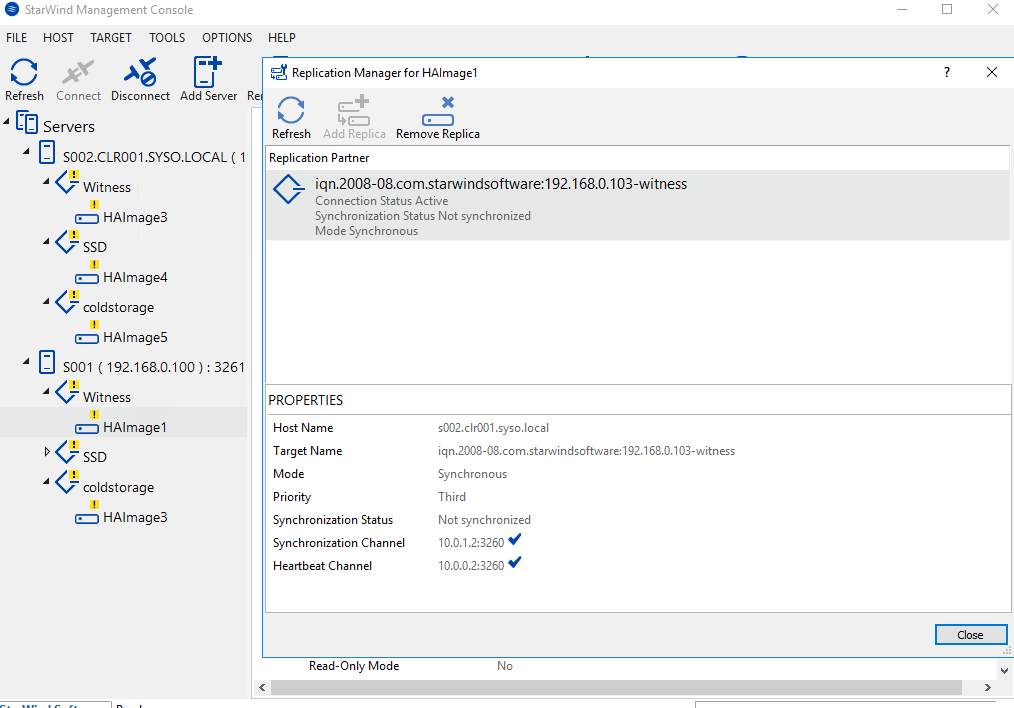This screenshot has width=1014, height=708.
Task: Click the replication partner diamond icon
Action: click(x=288, y=189)
